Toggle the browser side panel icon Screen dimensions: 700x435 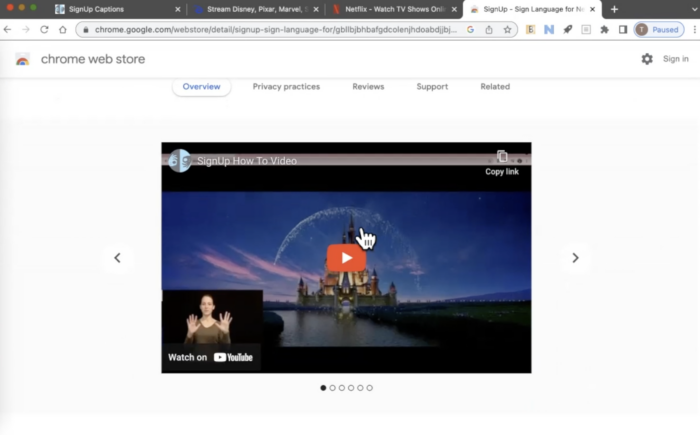point(623,29)
